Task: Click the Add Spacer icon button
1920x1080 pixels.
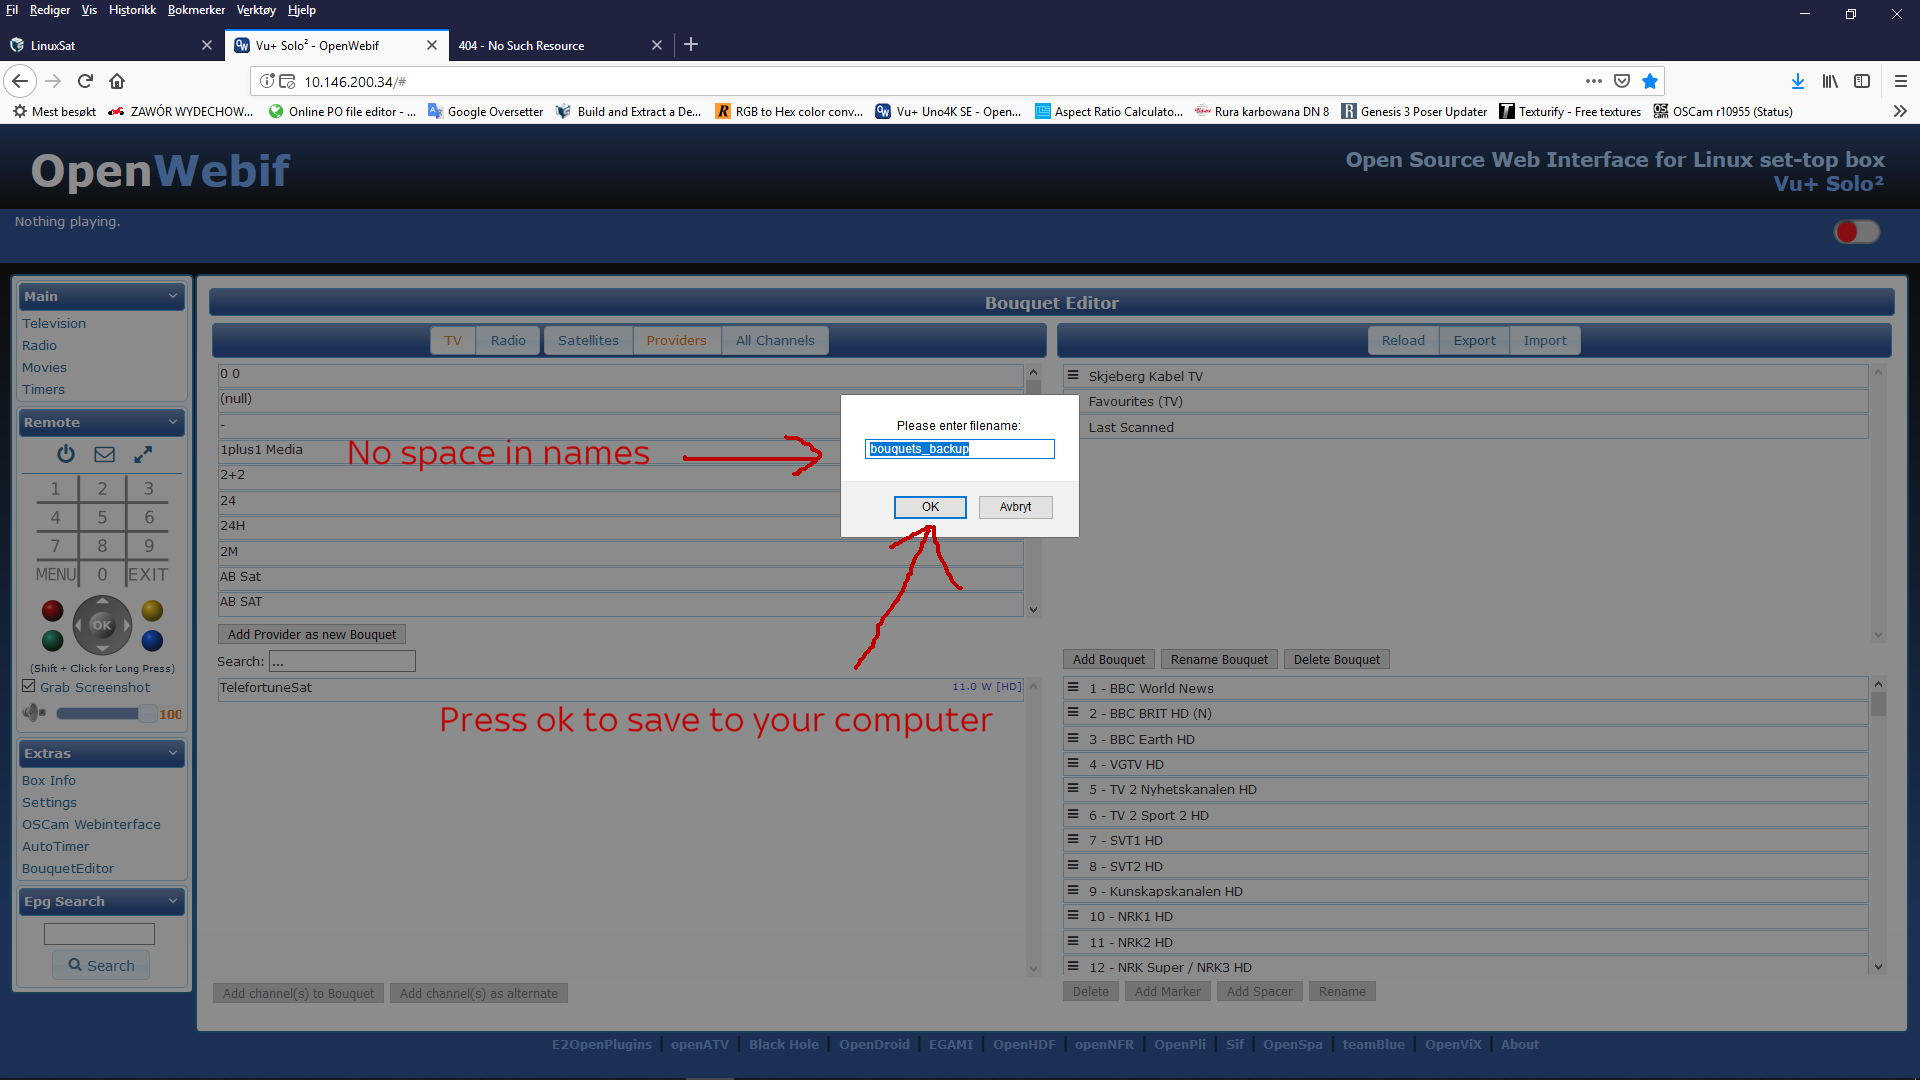Action: [1259, 993]
